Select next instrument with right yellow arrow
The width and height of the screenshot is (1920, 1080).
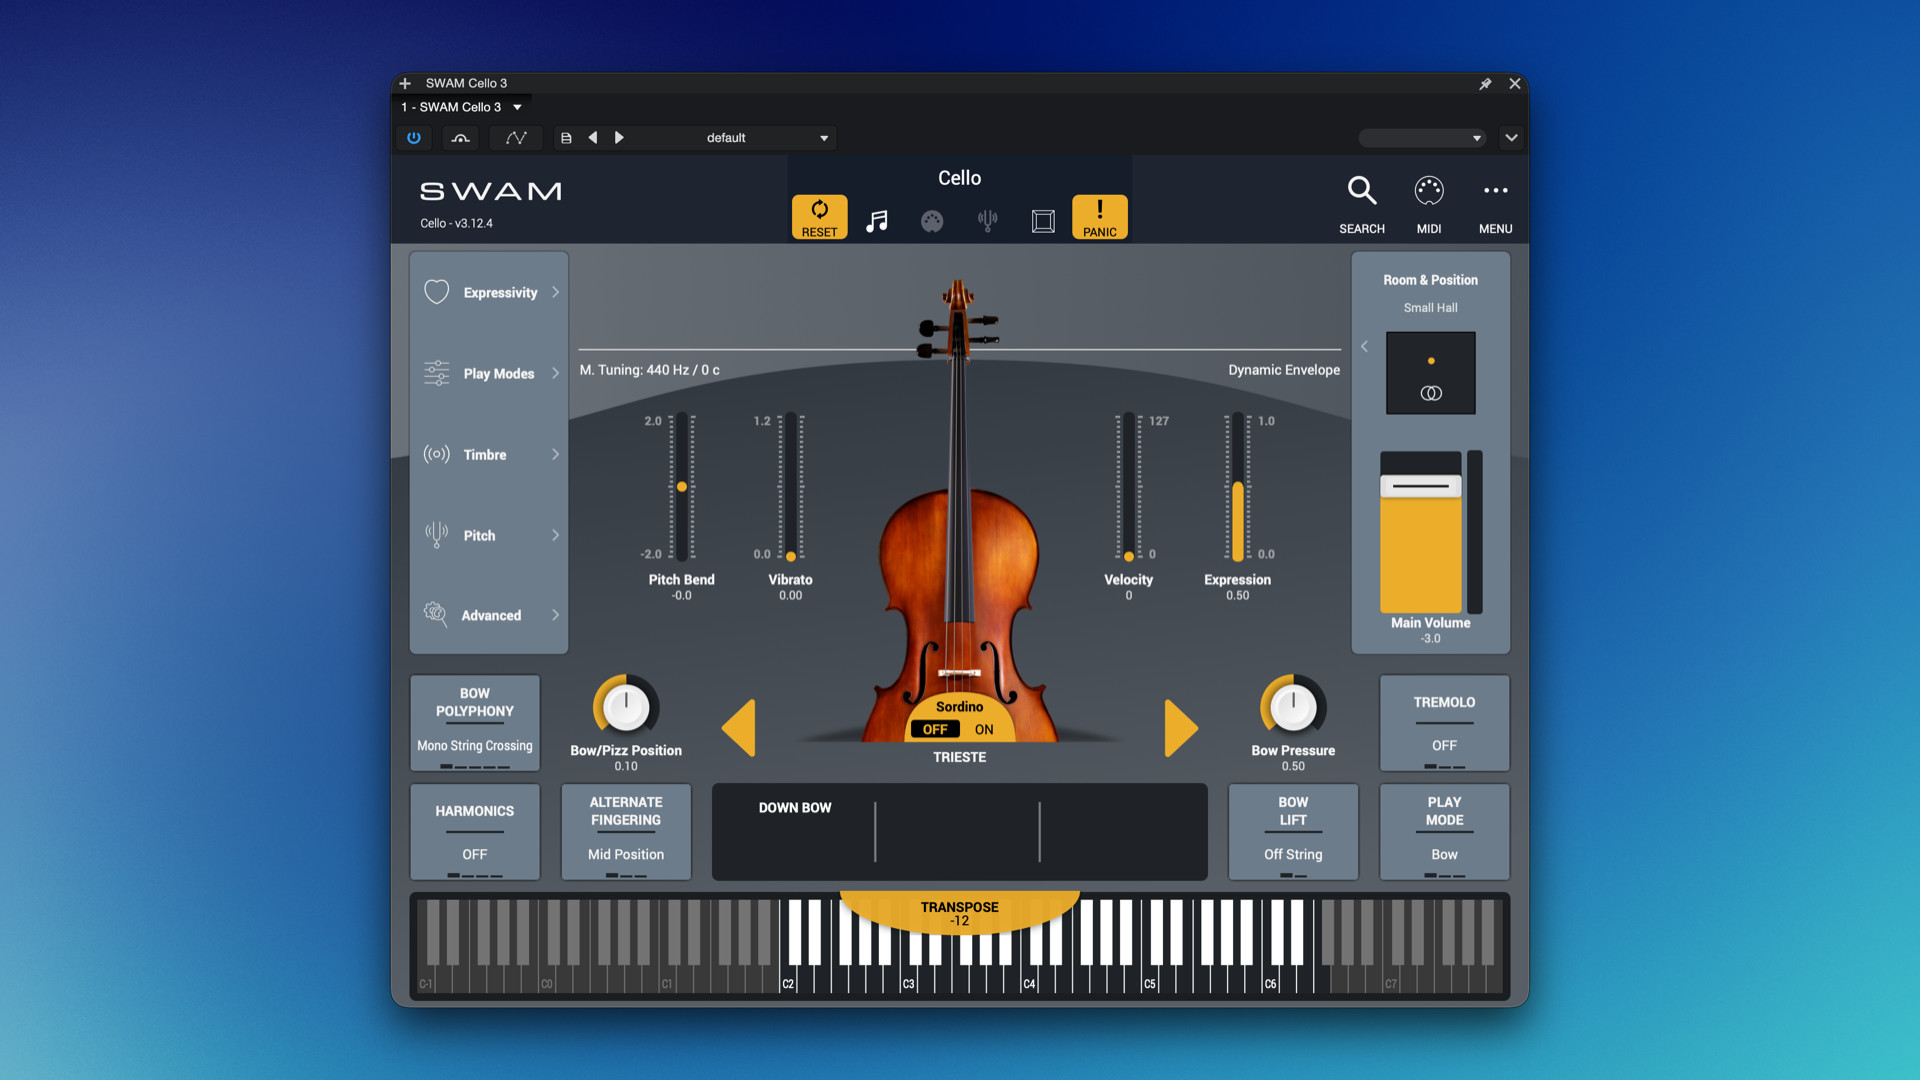click(1181, 728)
